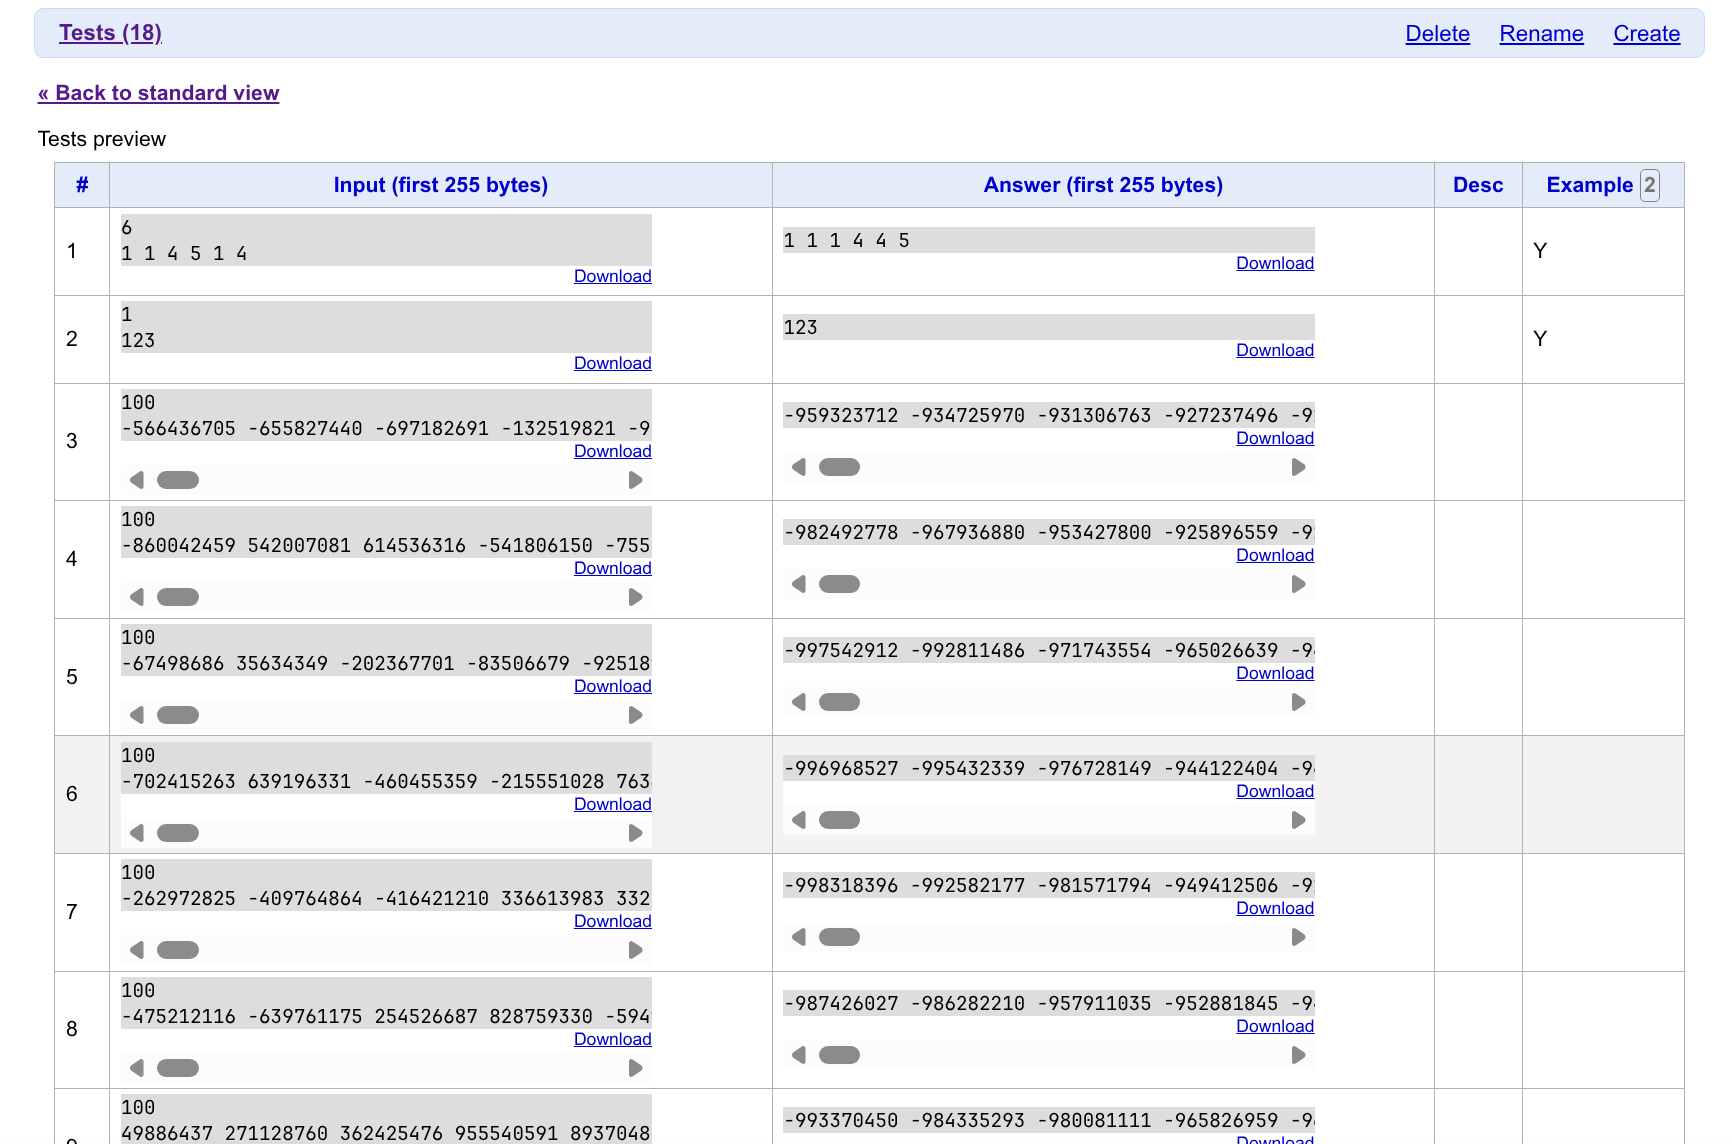Click left scroll arrow on test 6 answer

[799, 820]
